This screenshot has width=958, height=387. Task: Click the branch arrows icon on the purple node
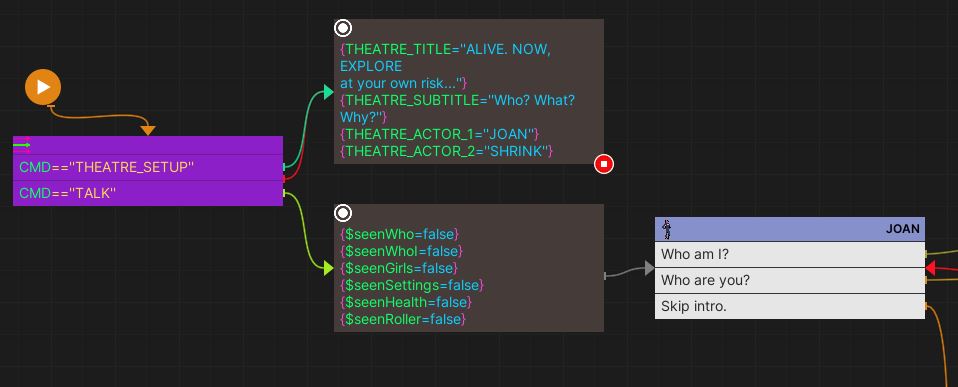[21, 145]
